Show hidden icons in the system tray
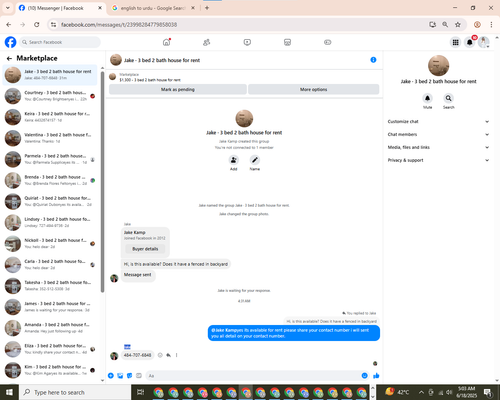Image resolution: width=500 pixels, height=400 pixels. coord(421,392)
